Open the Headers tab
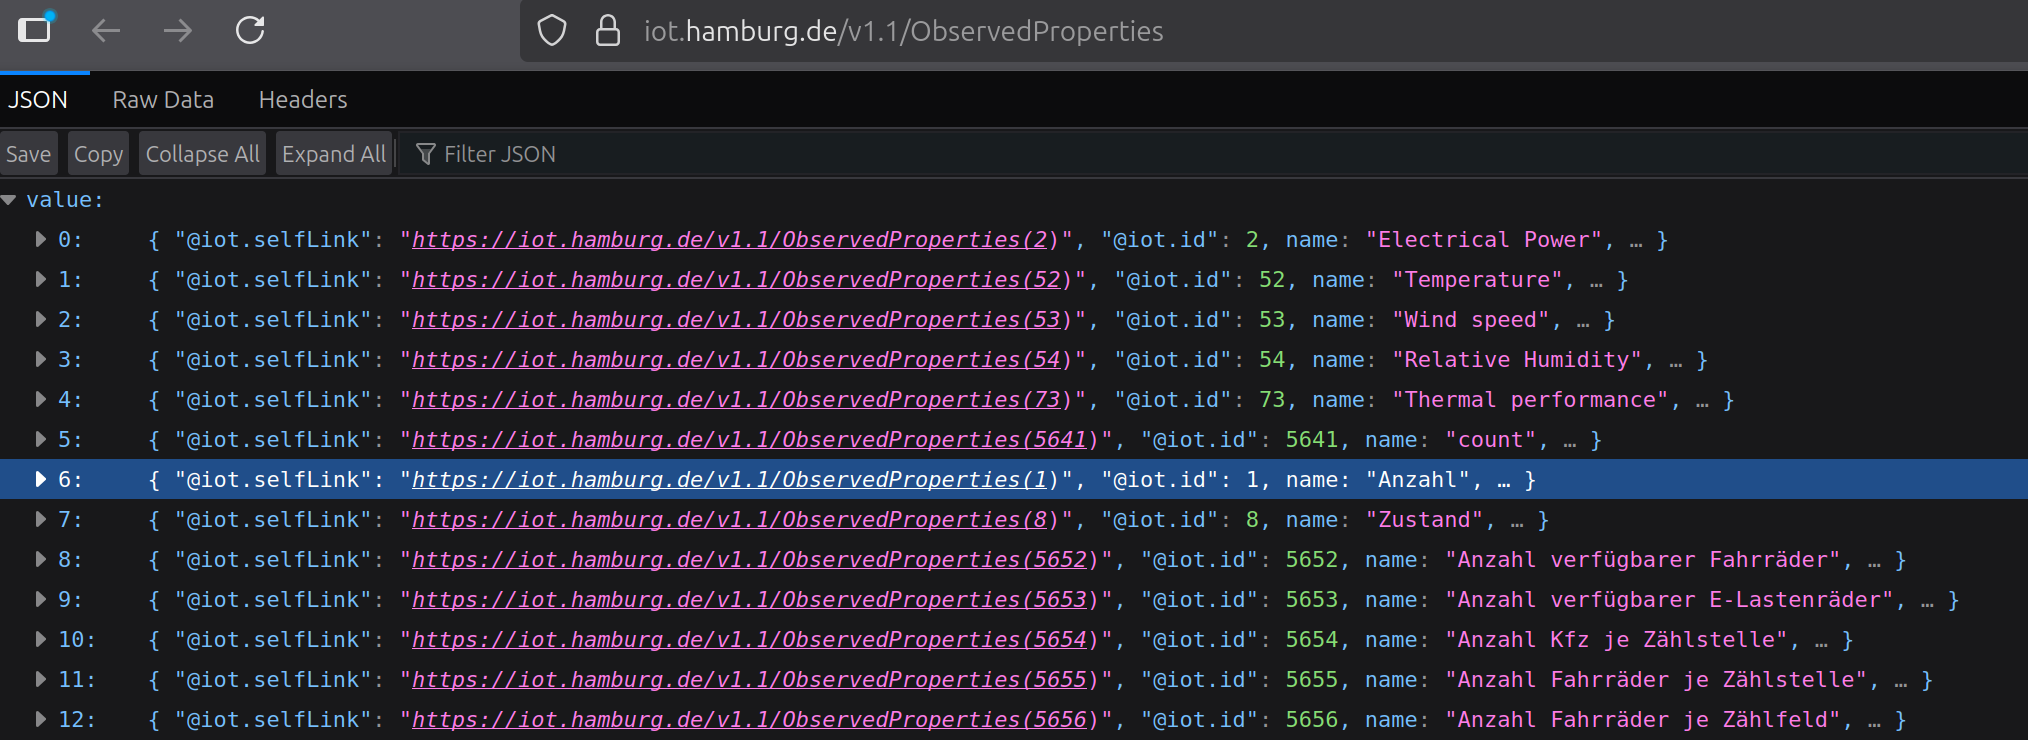 pos(303,100)
